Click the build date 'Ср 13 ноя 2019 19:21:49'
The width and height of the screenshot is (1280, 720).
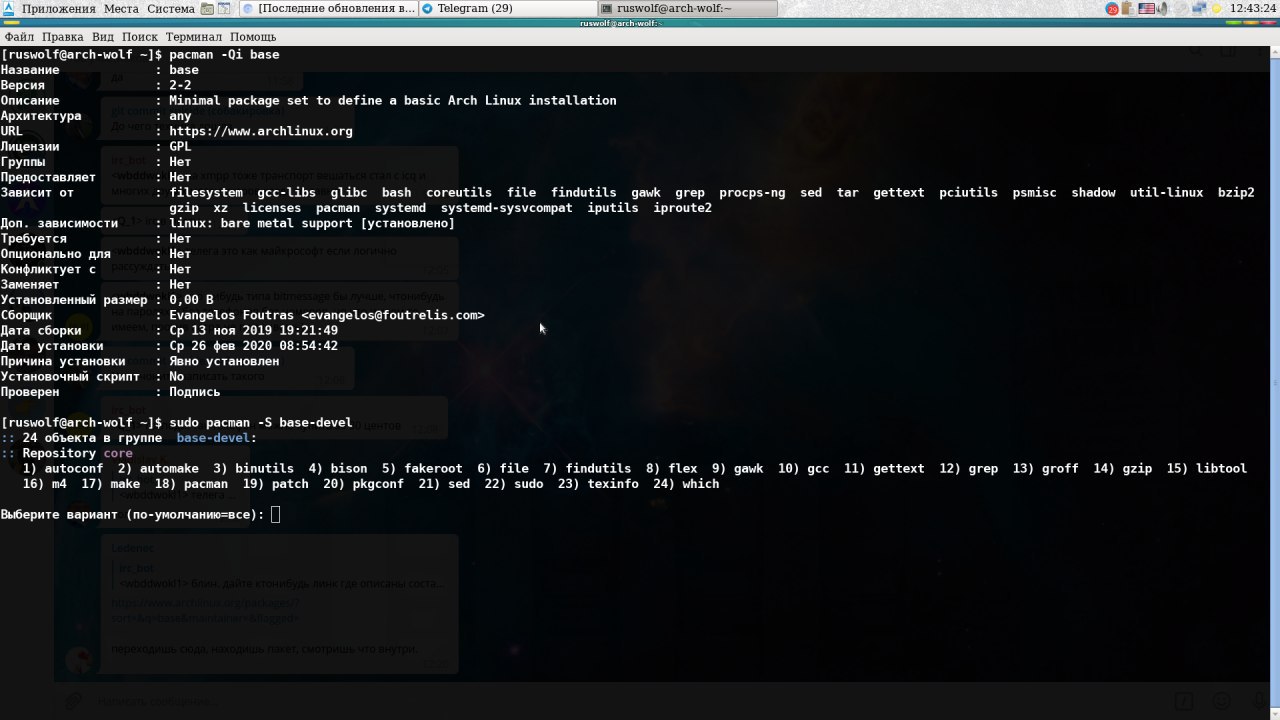coord(253,331)
